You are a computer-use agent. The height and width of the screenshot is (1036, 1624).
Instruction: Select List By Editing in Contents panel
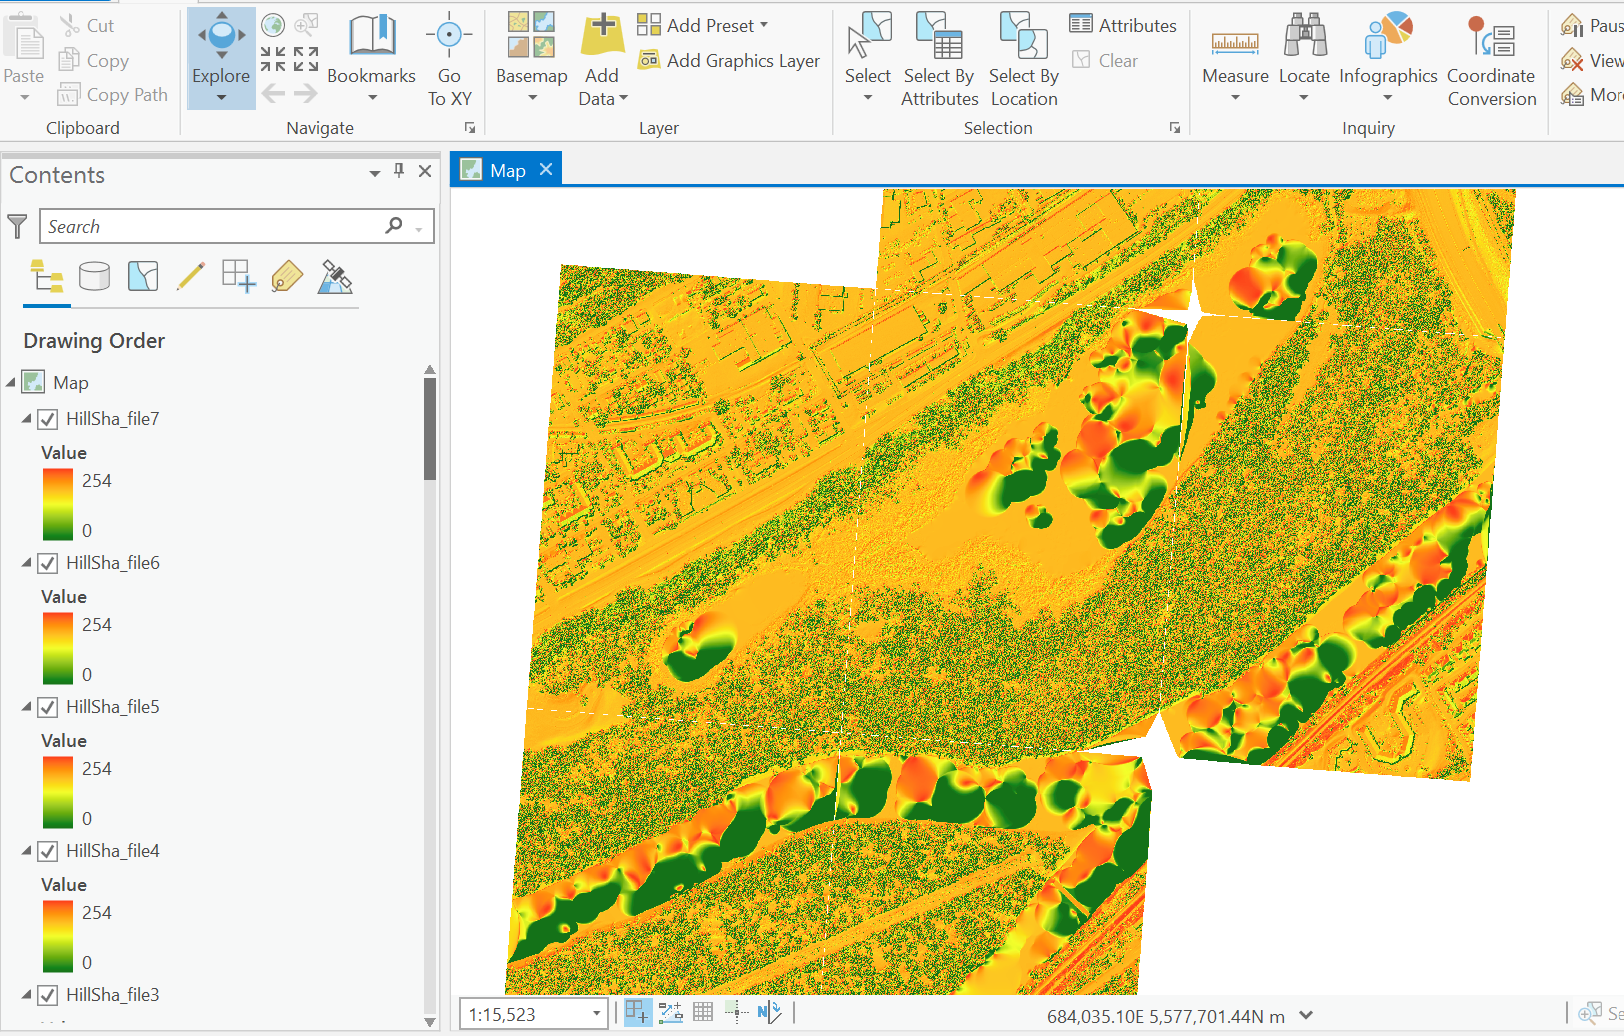[191, 276]
